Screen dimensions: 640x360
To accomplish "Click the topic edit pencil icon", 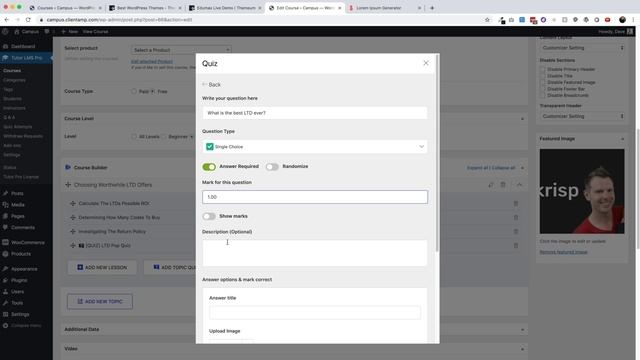I will click(x=491, y=185).
